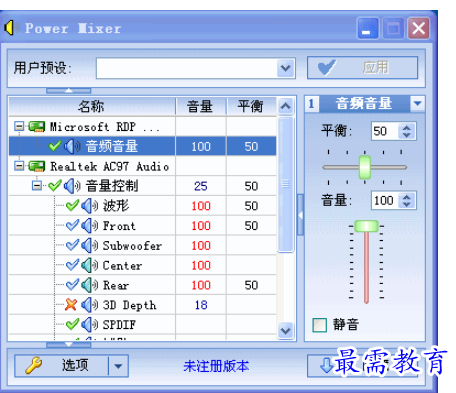Image resolution: width=456 pixels, height=393 pixels.
Task: Click the speaker icon of 波形 row
Action: pyautogui.click(x=89, y=206)
